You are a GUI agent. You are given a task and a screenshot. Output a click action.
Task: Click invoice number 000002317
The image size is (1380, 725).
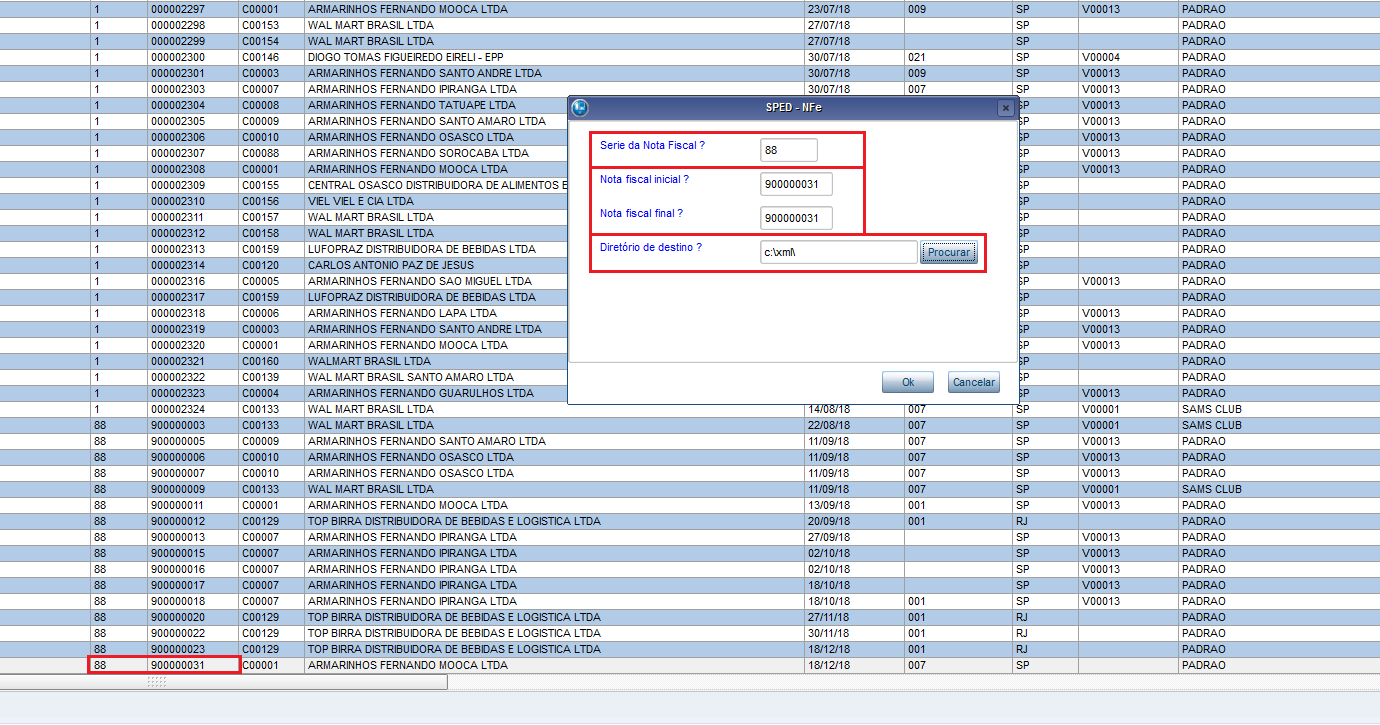pyautogui.click(x=177, y=297)
